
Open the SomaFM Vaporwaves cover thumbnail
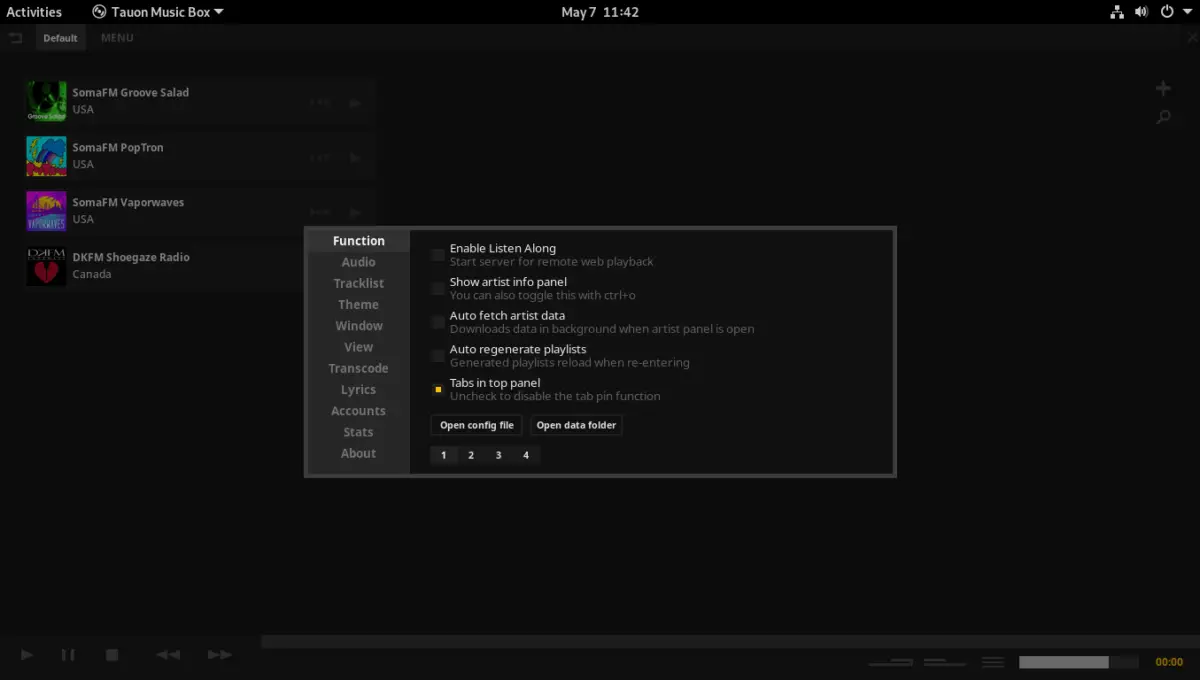[46, 211]
